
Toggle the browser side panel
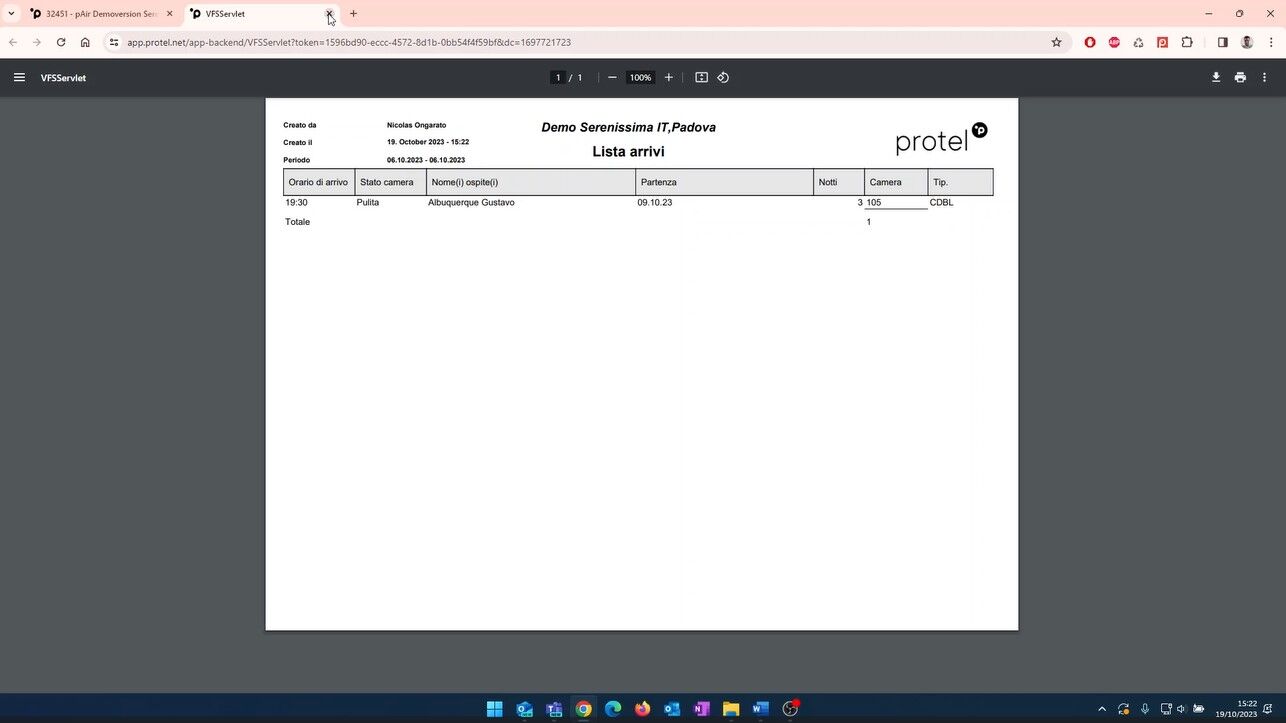1222,42
